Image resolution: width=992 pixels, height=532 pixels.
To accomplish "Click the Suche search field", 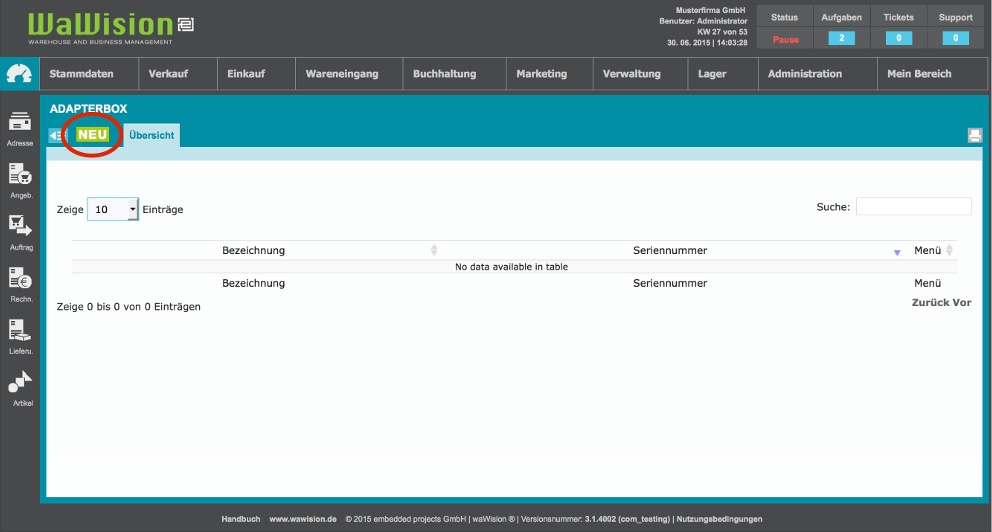I will click(913, 206).
